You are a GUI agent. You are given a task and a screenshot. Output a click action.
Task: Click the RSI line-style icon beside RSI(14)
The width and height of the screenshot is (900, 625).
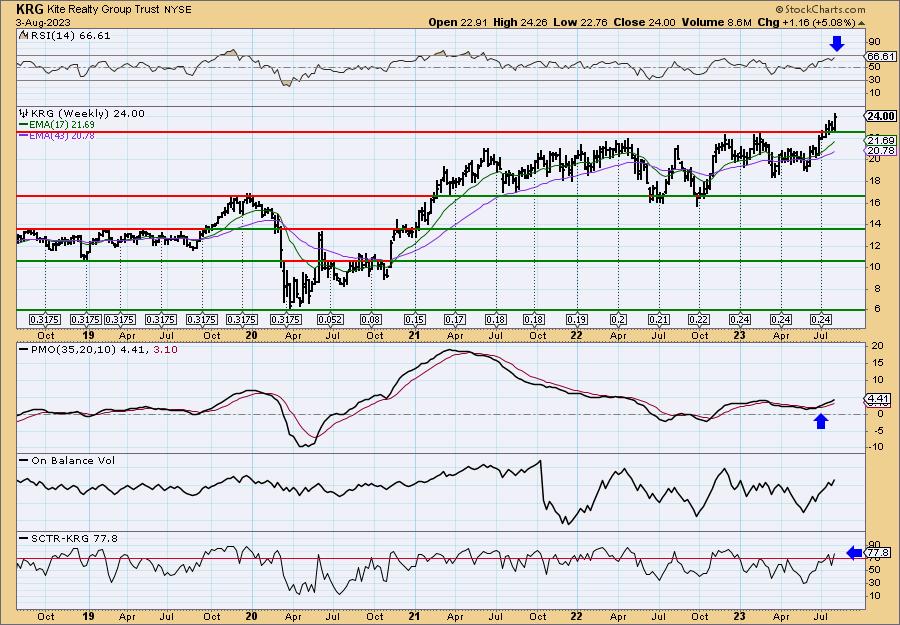coord(23,36)
